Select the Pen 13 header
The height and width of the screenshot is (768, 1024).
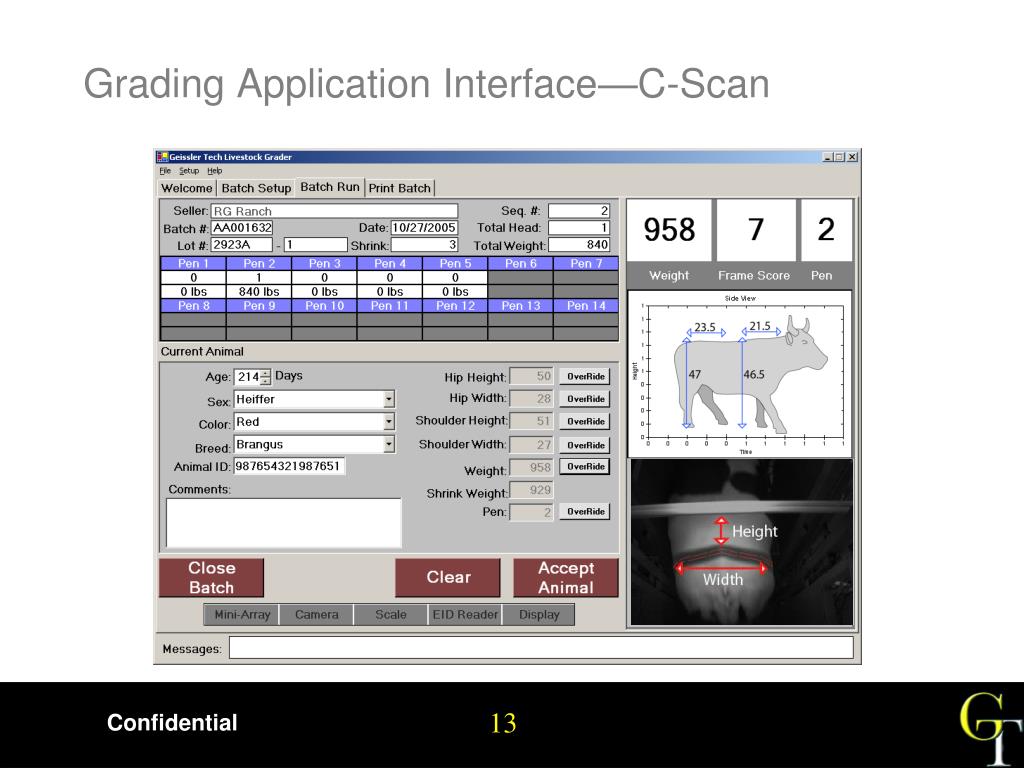[520, 306]
